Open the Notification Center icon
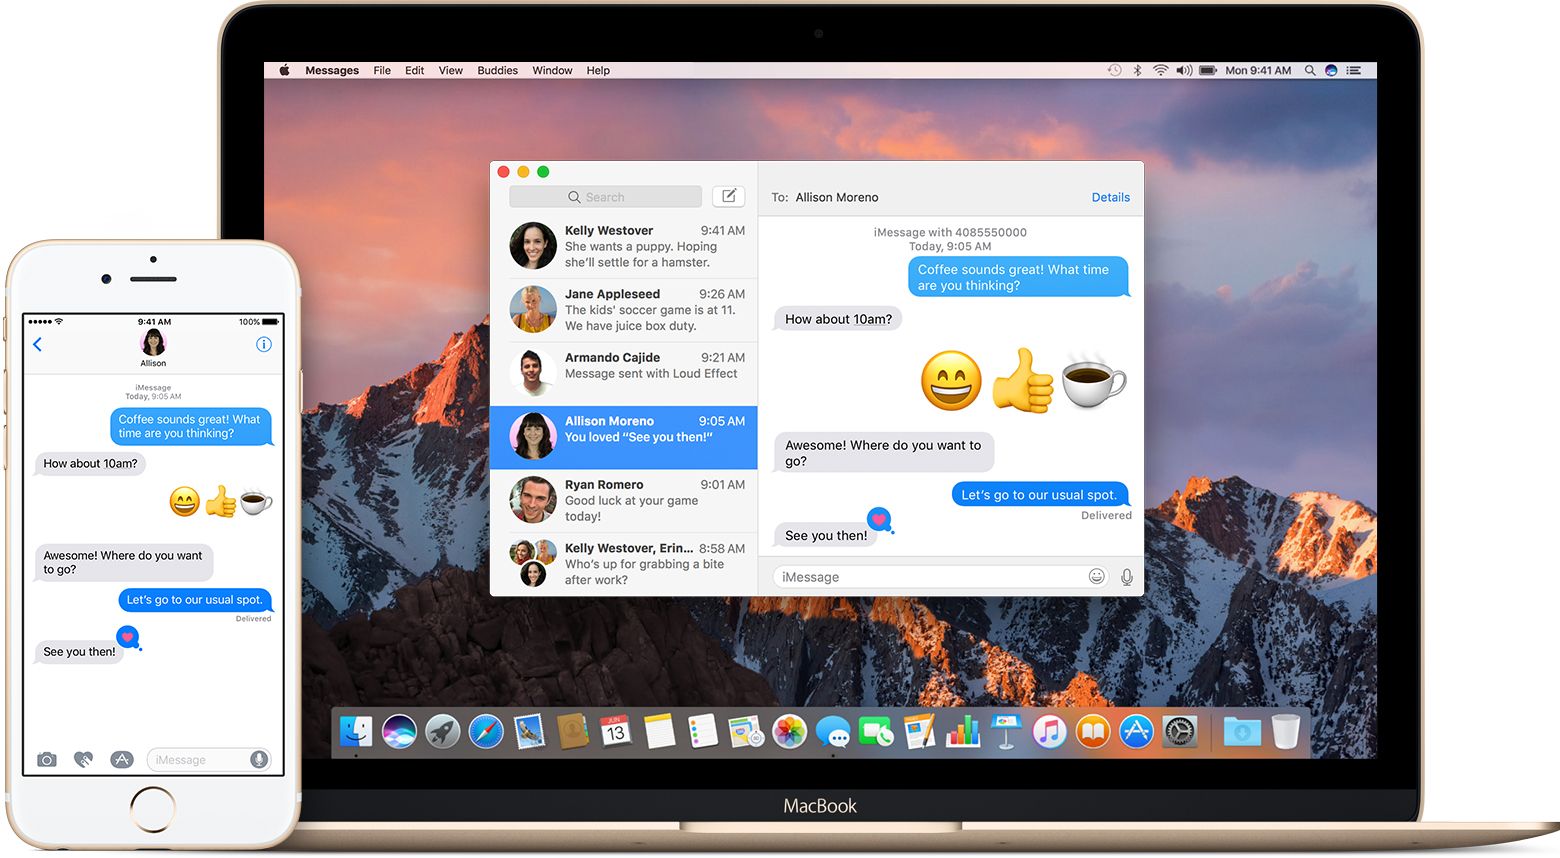 [1354, 71]
